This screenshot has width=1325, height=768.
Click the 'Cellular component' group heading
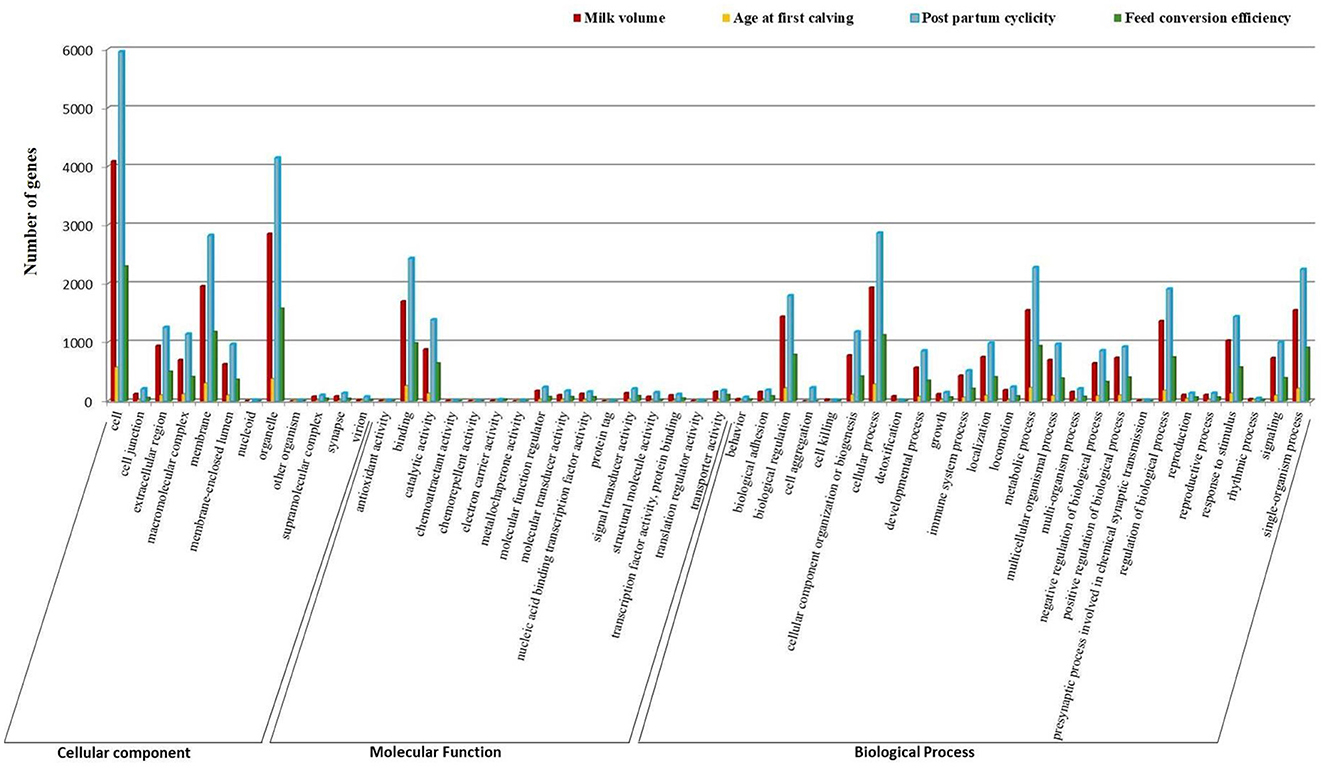[124, 752]
